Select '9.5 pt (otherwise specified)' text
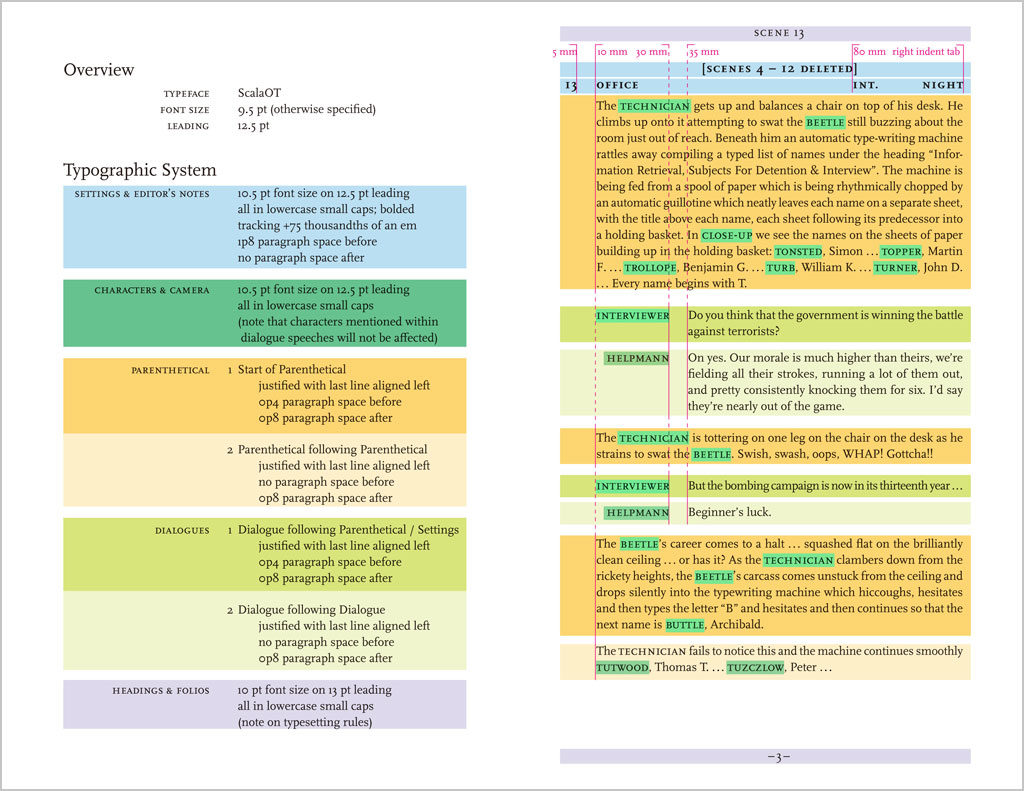The width and height of the screenshot is (1024, 791). coord(307,109)
